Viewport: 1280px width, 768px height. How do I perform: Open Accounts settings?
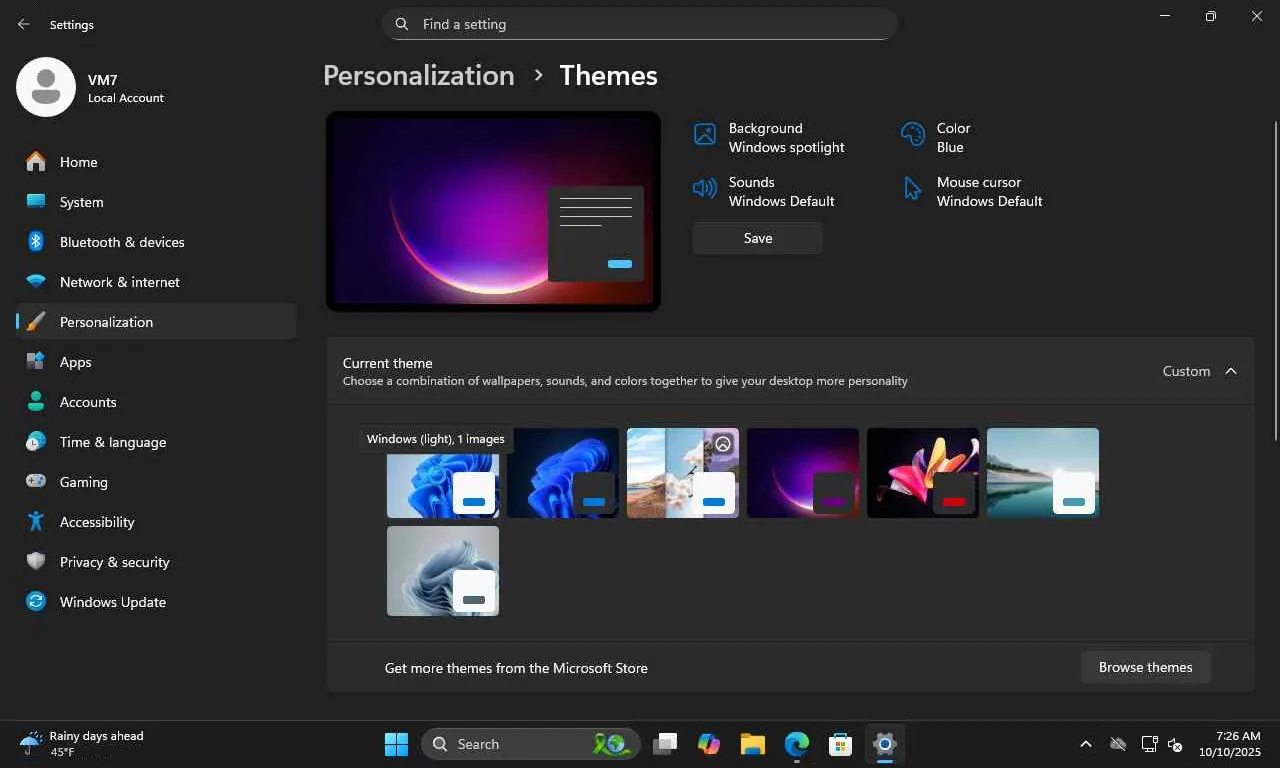point(156,402)
